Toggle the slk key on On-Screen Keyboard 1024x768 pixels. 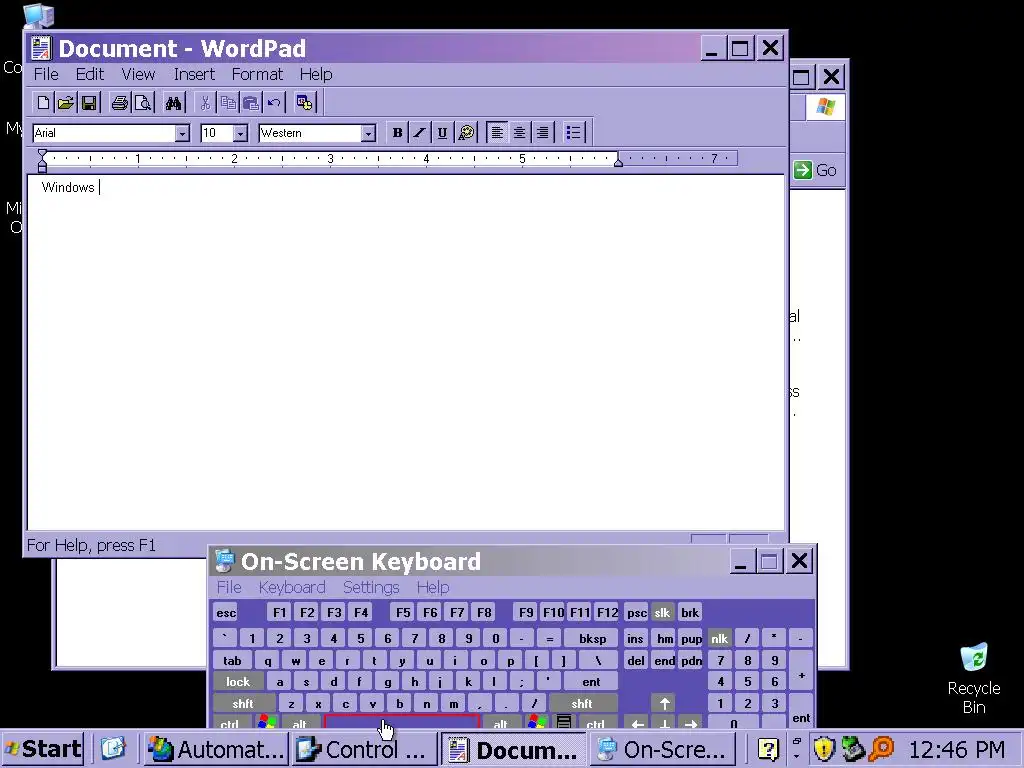tap(662, 613)
